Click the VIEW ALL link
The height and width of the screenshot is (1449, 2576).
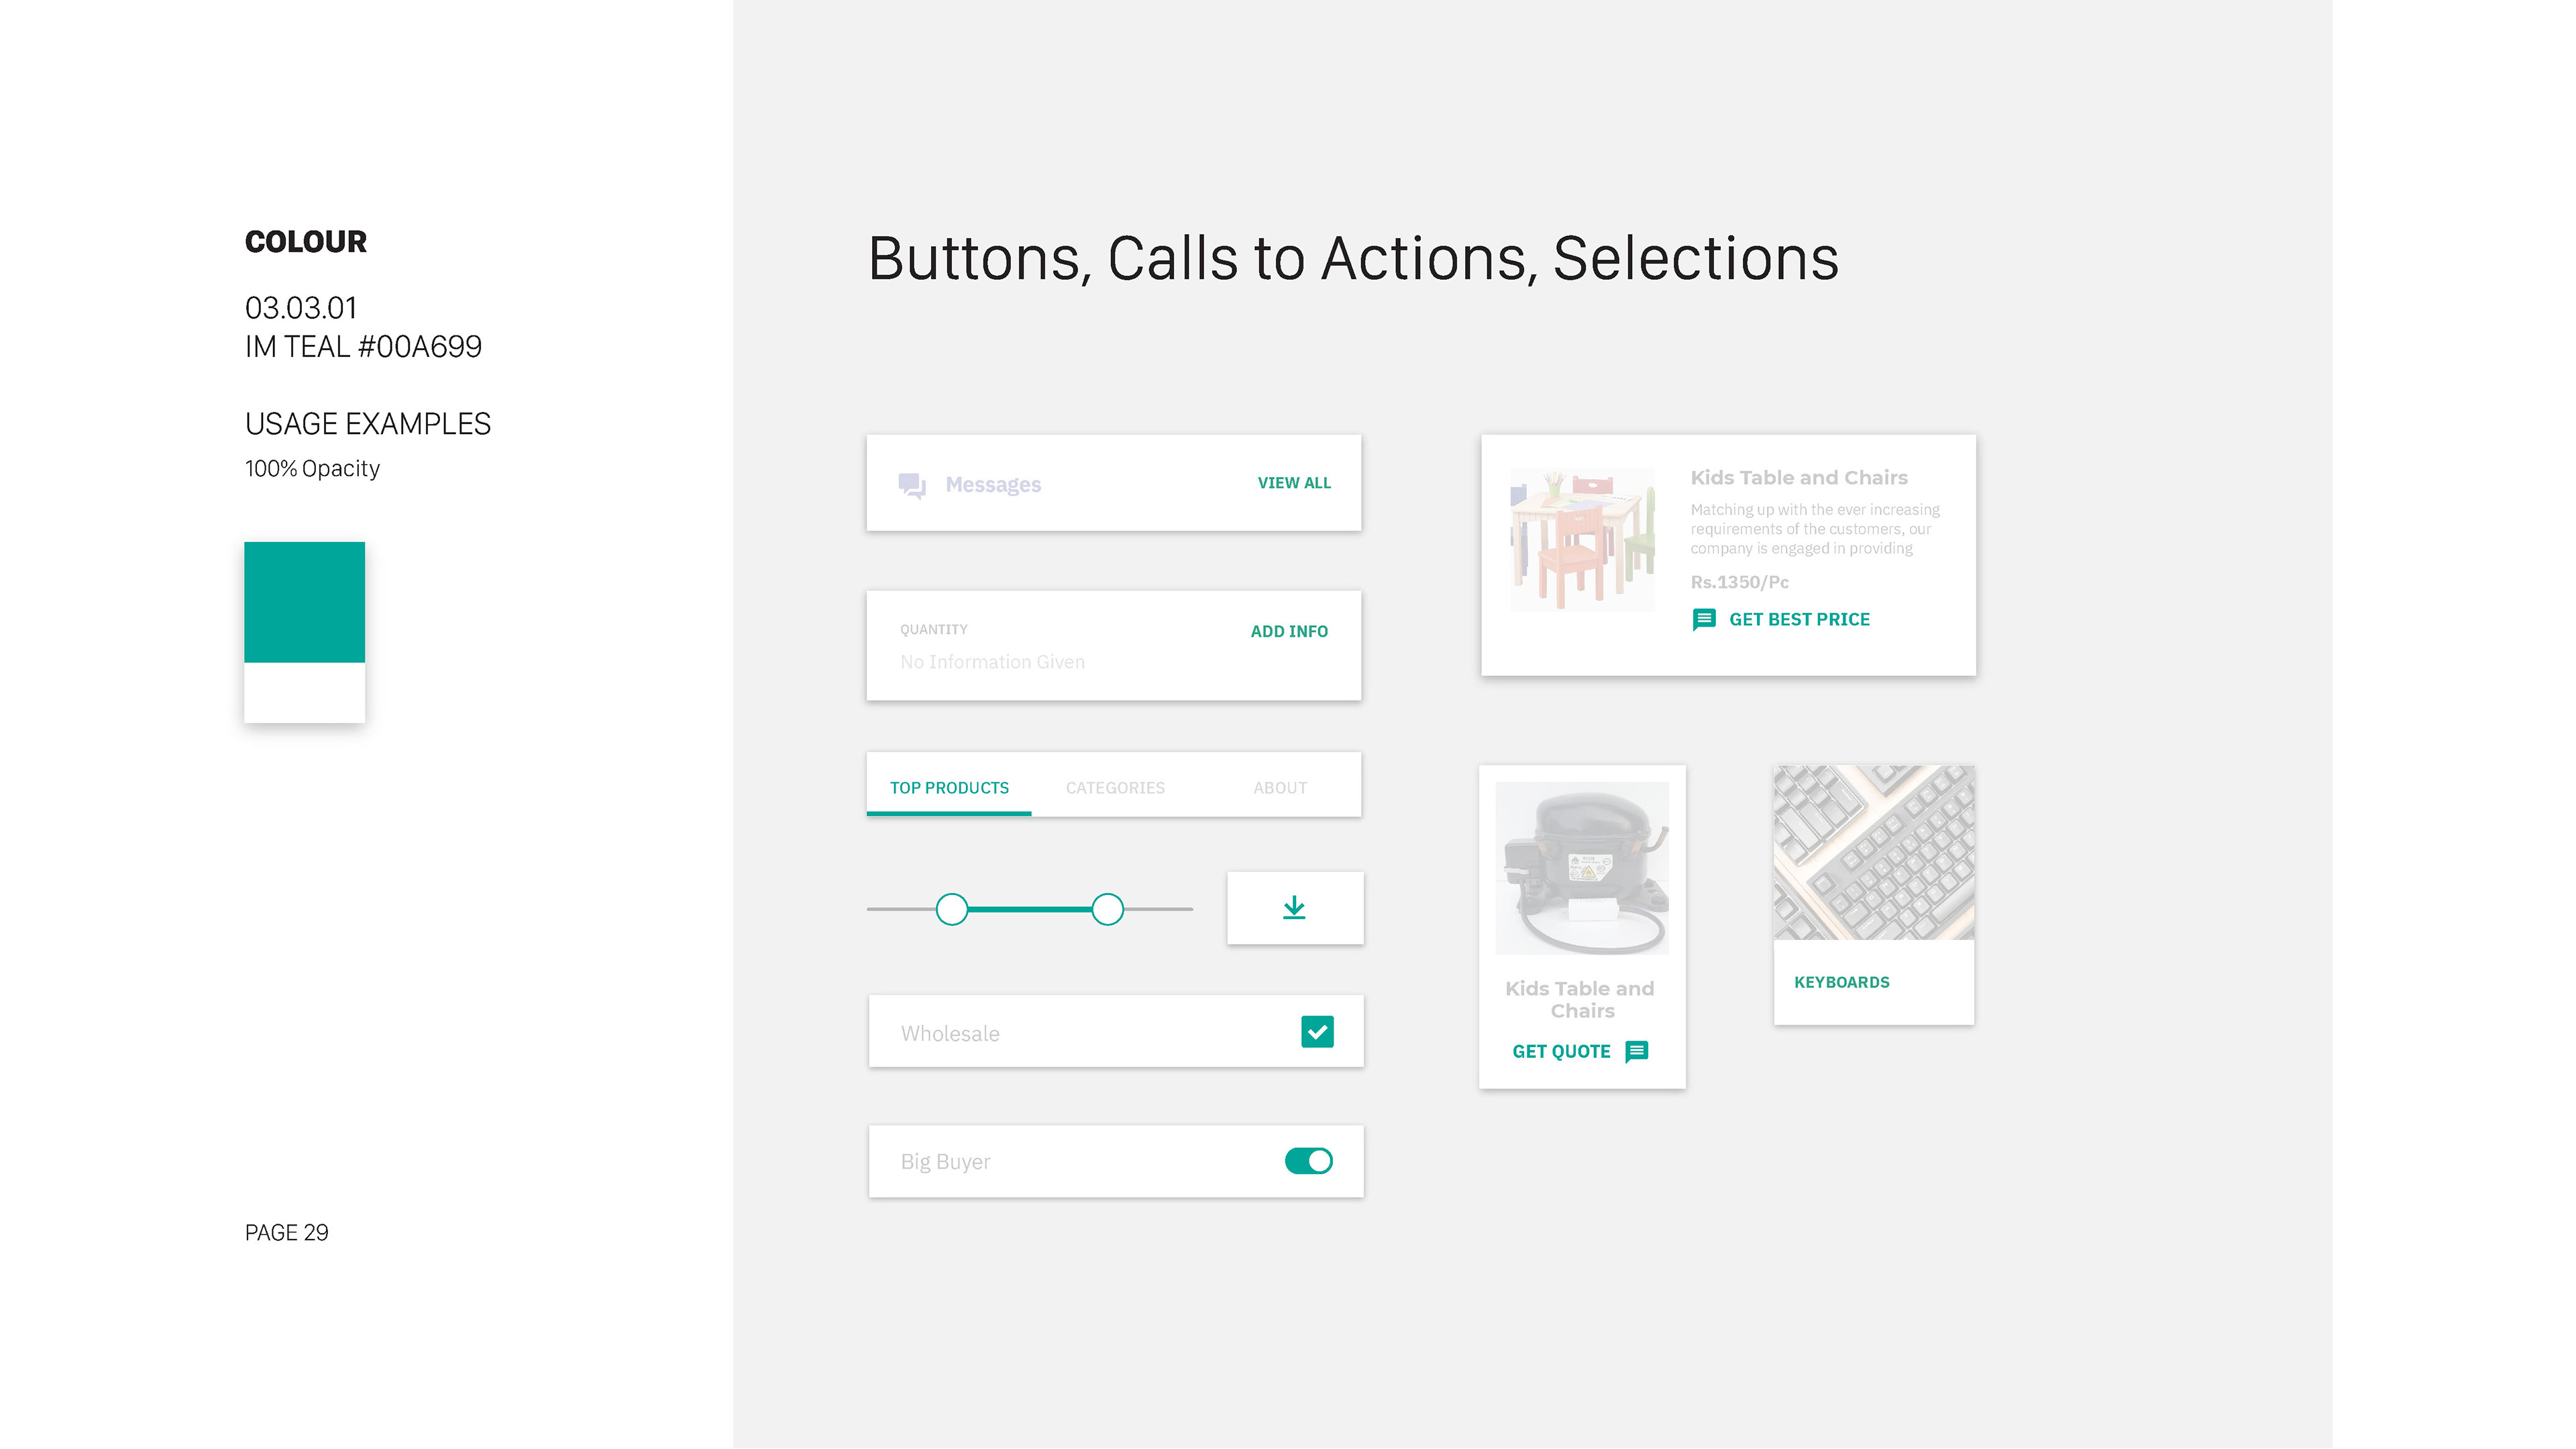tap(1294, 483)
